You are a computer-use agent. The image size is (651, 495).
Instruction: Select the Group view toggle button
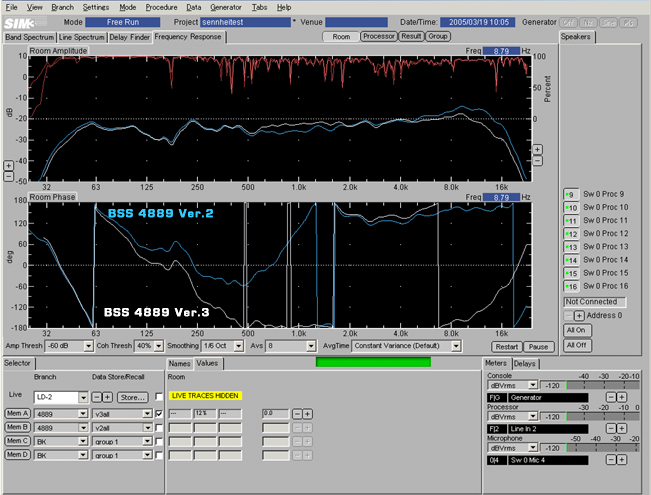(x=438, y=37)
